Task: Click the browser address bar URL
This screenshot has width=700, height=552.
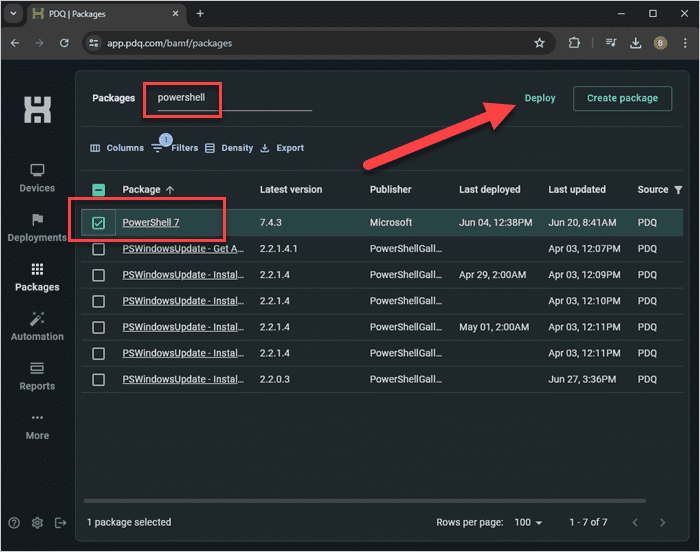Action: (170, 43)
